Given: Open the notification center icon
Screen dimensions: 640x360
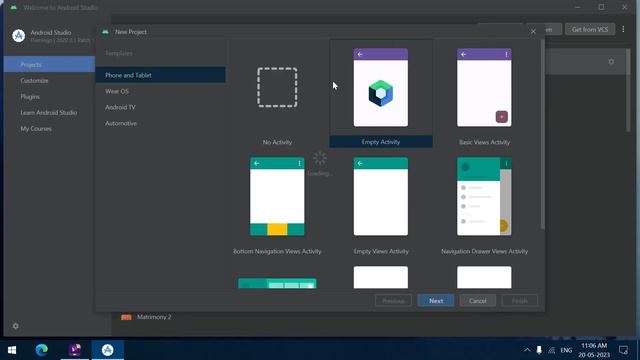Looking at the screenshot, I should point(623,350).
